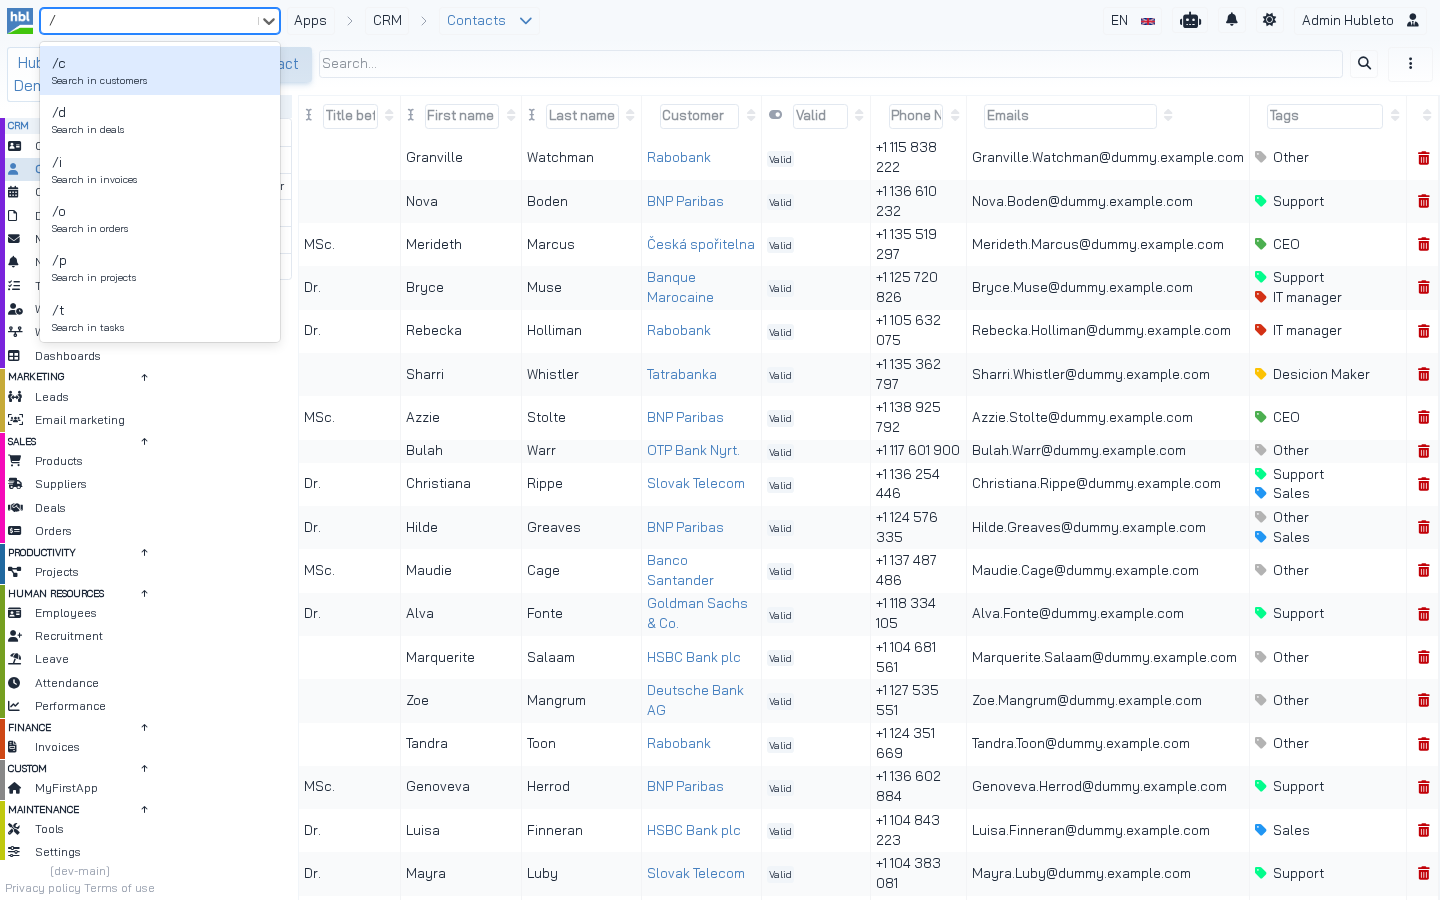The height and width of the screenshot is (900, 1440).
Task: Open Email marketing in the sidebar
Action: [x=80, y=420]
